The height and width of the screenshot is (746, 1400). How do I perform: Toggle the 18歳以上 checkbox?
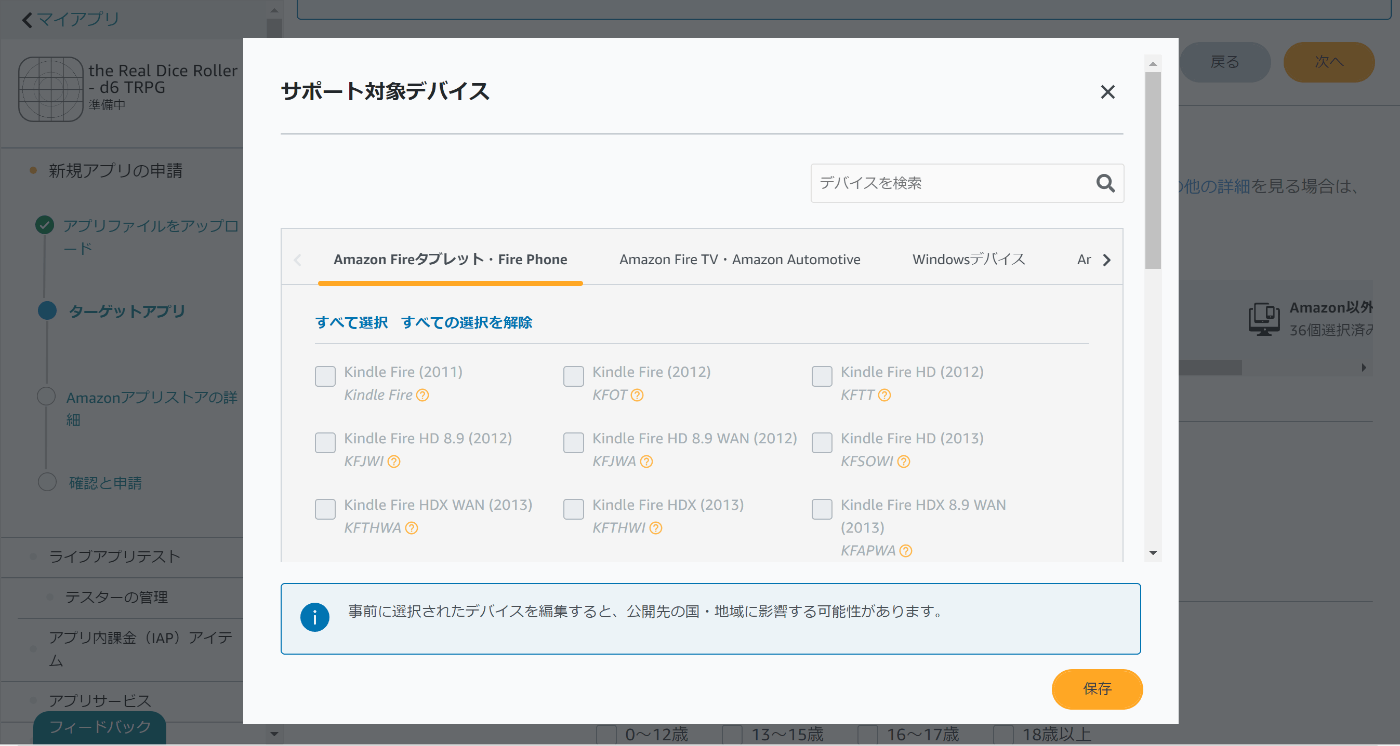pyautogui.click(x=1003, y=735)
